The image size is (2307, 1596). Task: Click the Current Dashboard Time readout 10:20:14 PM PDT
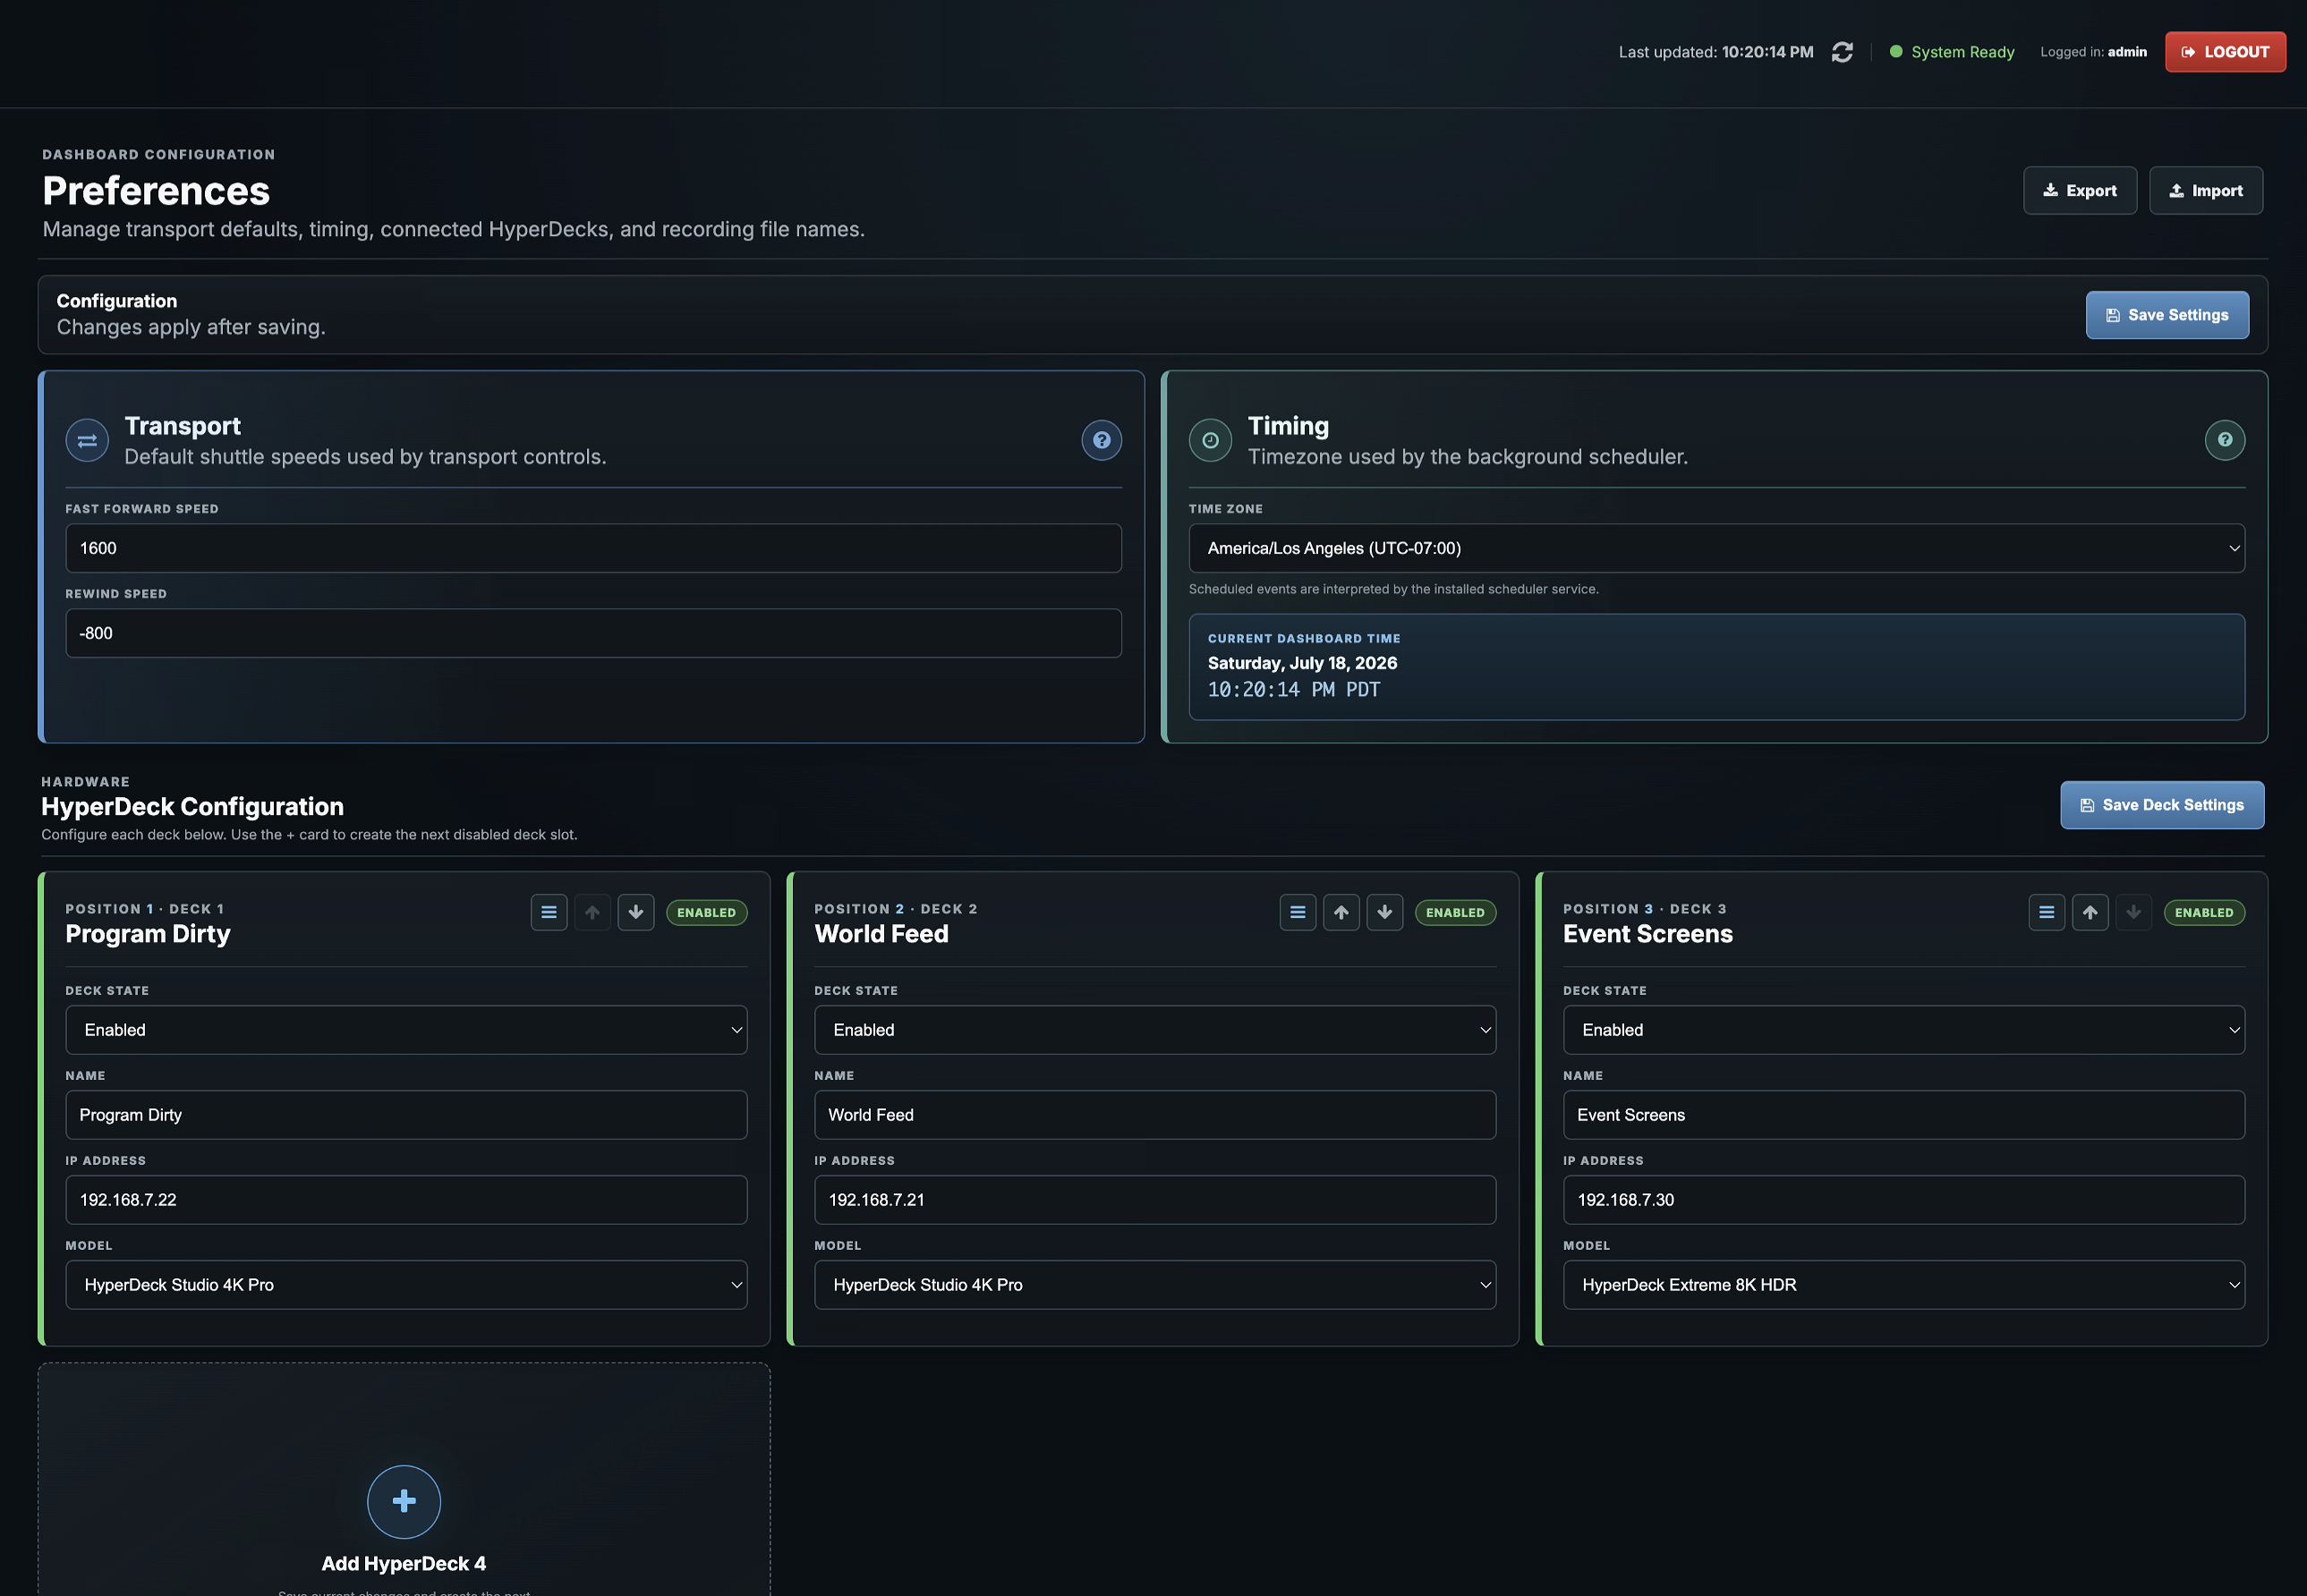pyautogui.click(x=1294, y=690)
